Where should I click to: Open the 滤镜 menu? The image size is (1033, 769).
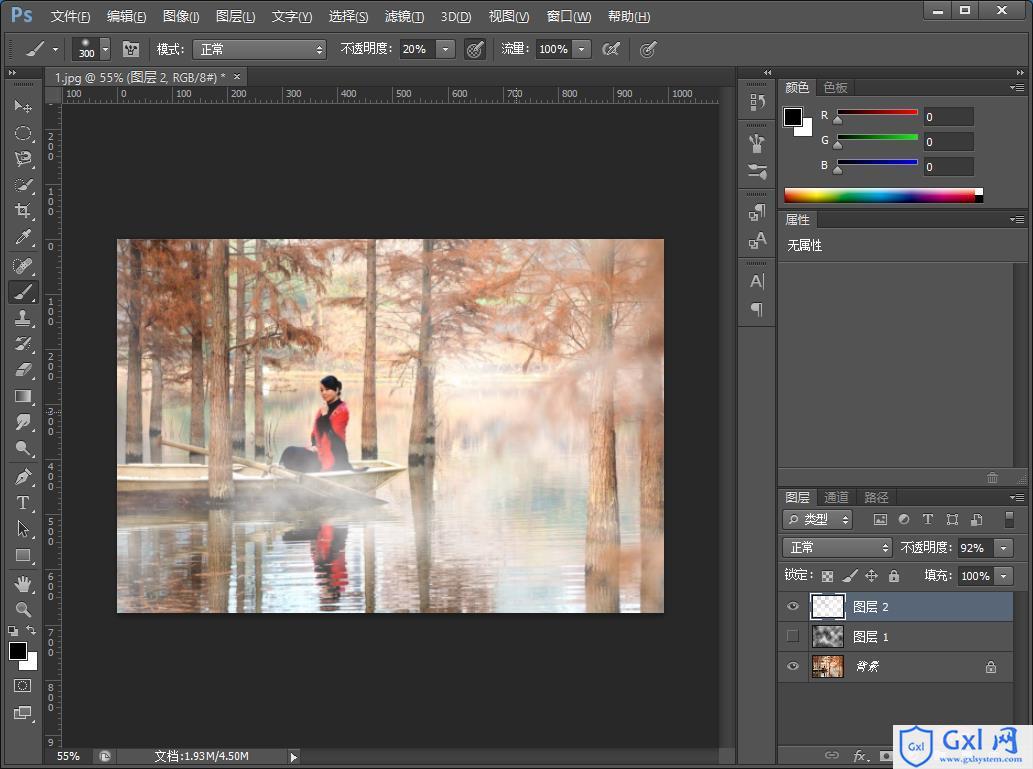pos(404,16)
